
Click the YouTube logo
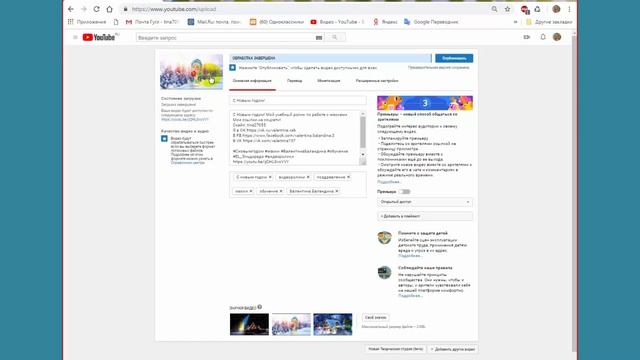coord(100,37)
